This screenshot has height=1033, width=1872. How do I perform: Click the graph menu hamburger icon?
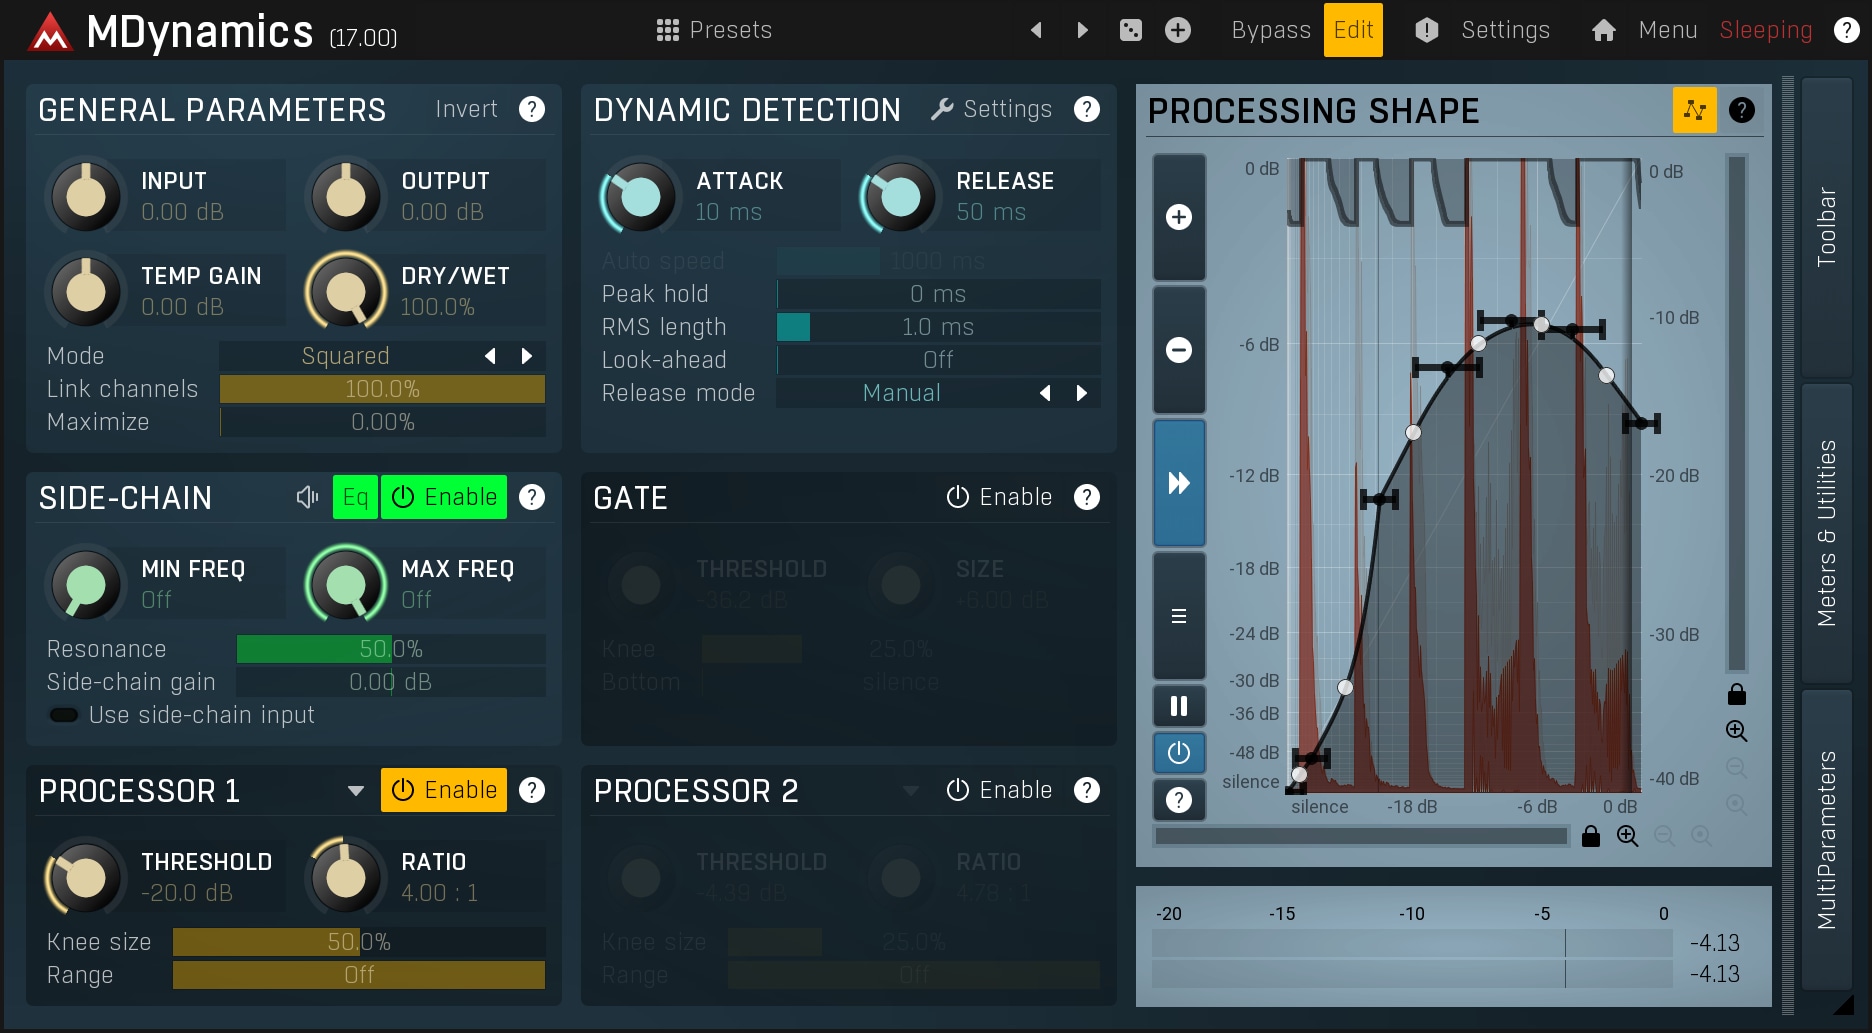[x=1179, y=616]
